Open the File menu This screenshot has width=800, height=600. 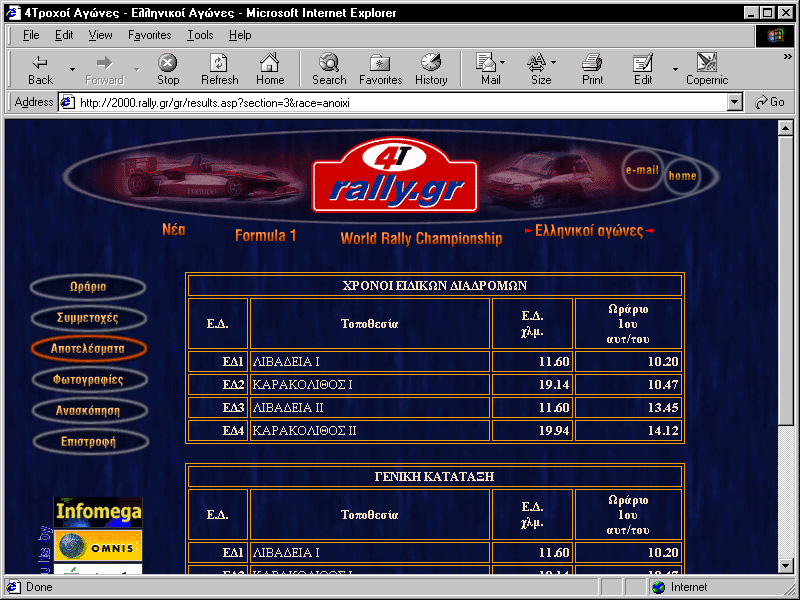[x=31, y=35]
